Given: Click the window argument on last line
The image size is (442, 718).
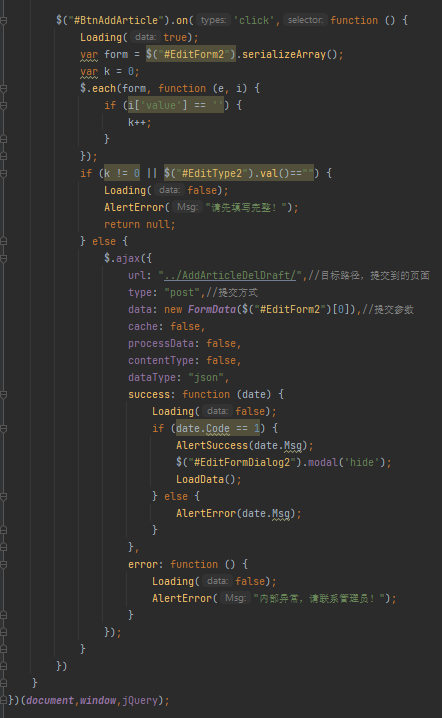Looking at the screenshot, I should pos(98,700).
